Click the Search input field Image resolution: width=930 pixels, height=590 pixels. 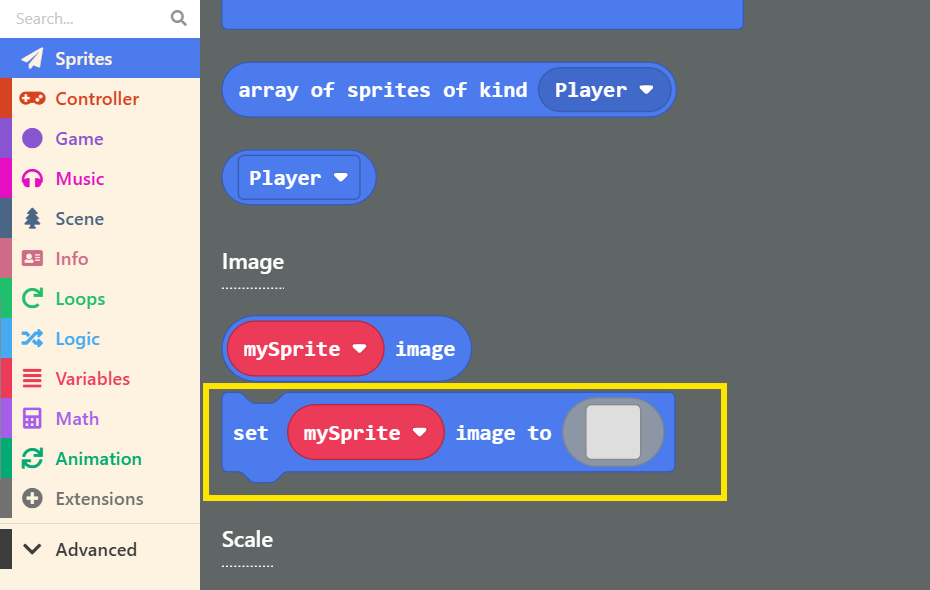[x=85, y=18]
